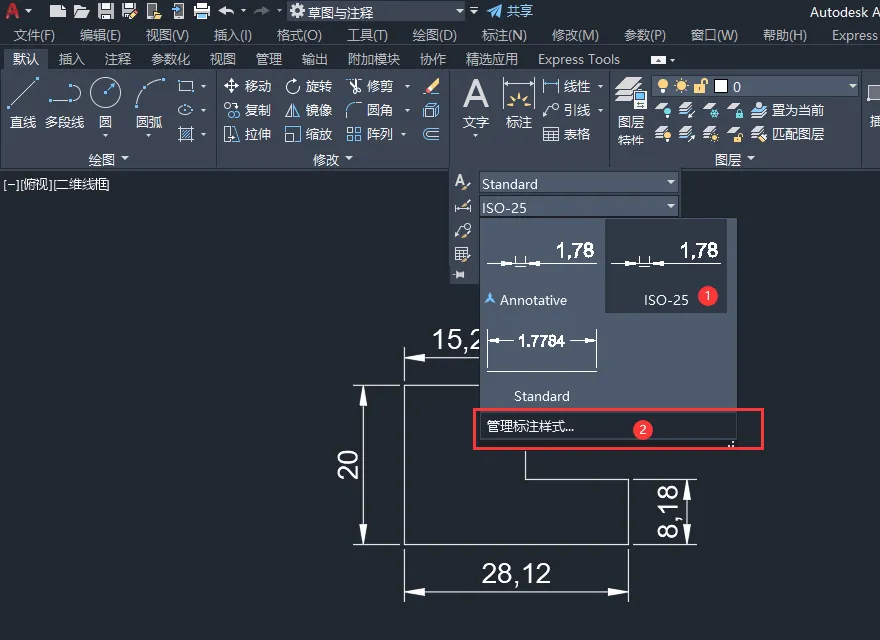Switch to the 参数化 ribbon tab

(171, 59)
